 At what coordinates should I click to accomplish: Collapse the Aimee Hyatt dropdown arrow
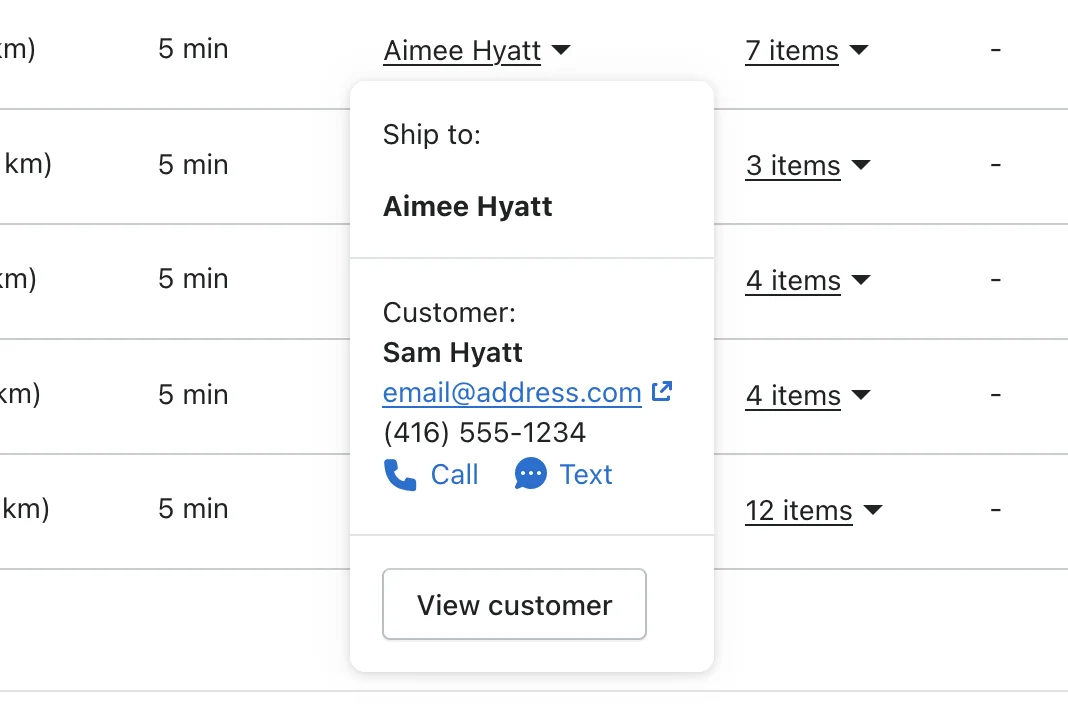[x=561, y=50]
